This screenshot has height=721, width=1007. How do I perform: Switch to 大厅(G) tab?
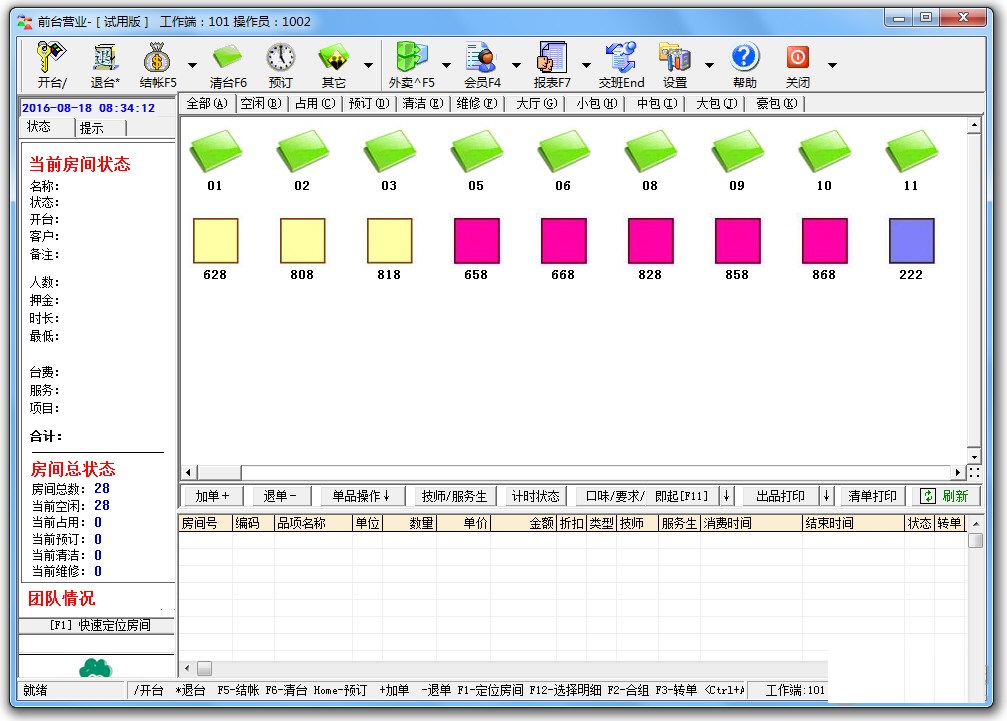[x=536, y=103]
